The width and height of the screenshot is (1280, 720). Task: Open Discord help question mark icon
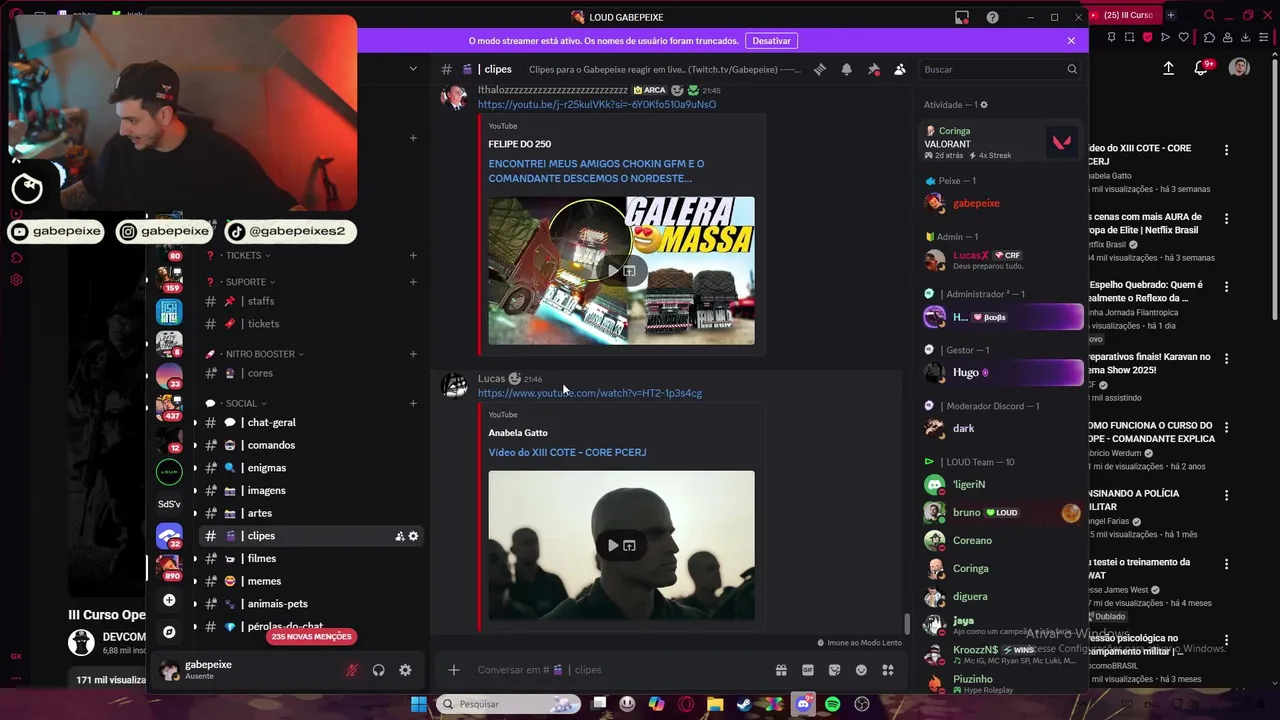[x=992, y=17]
